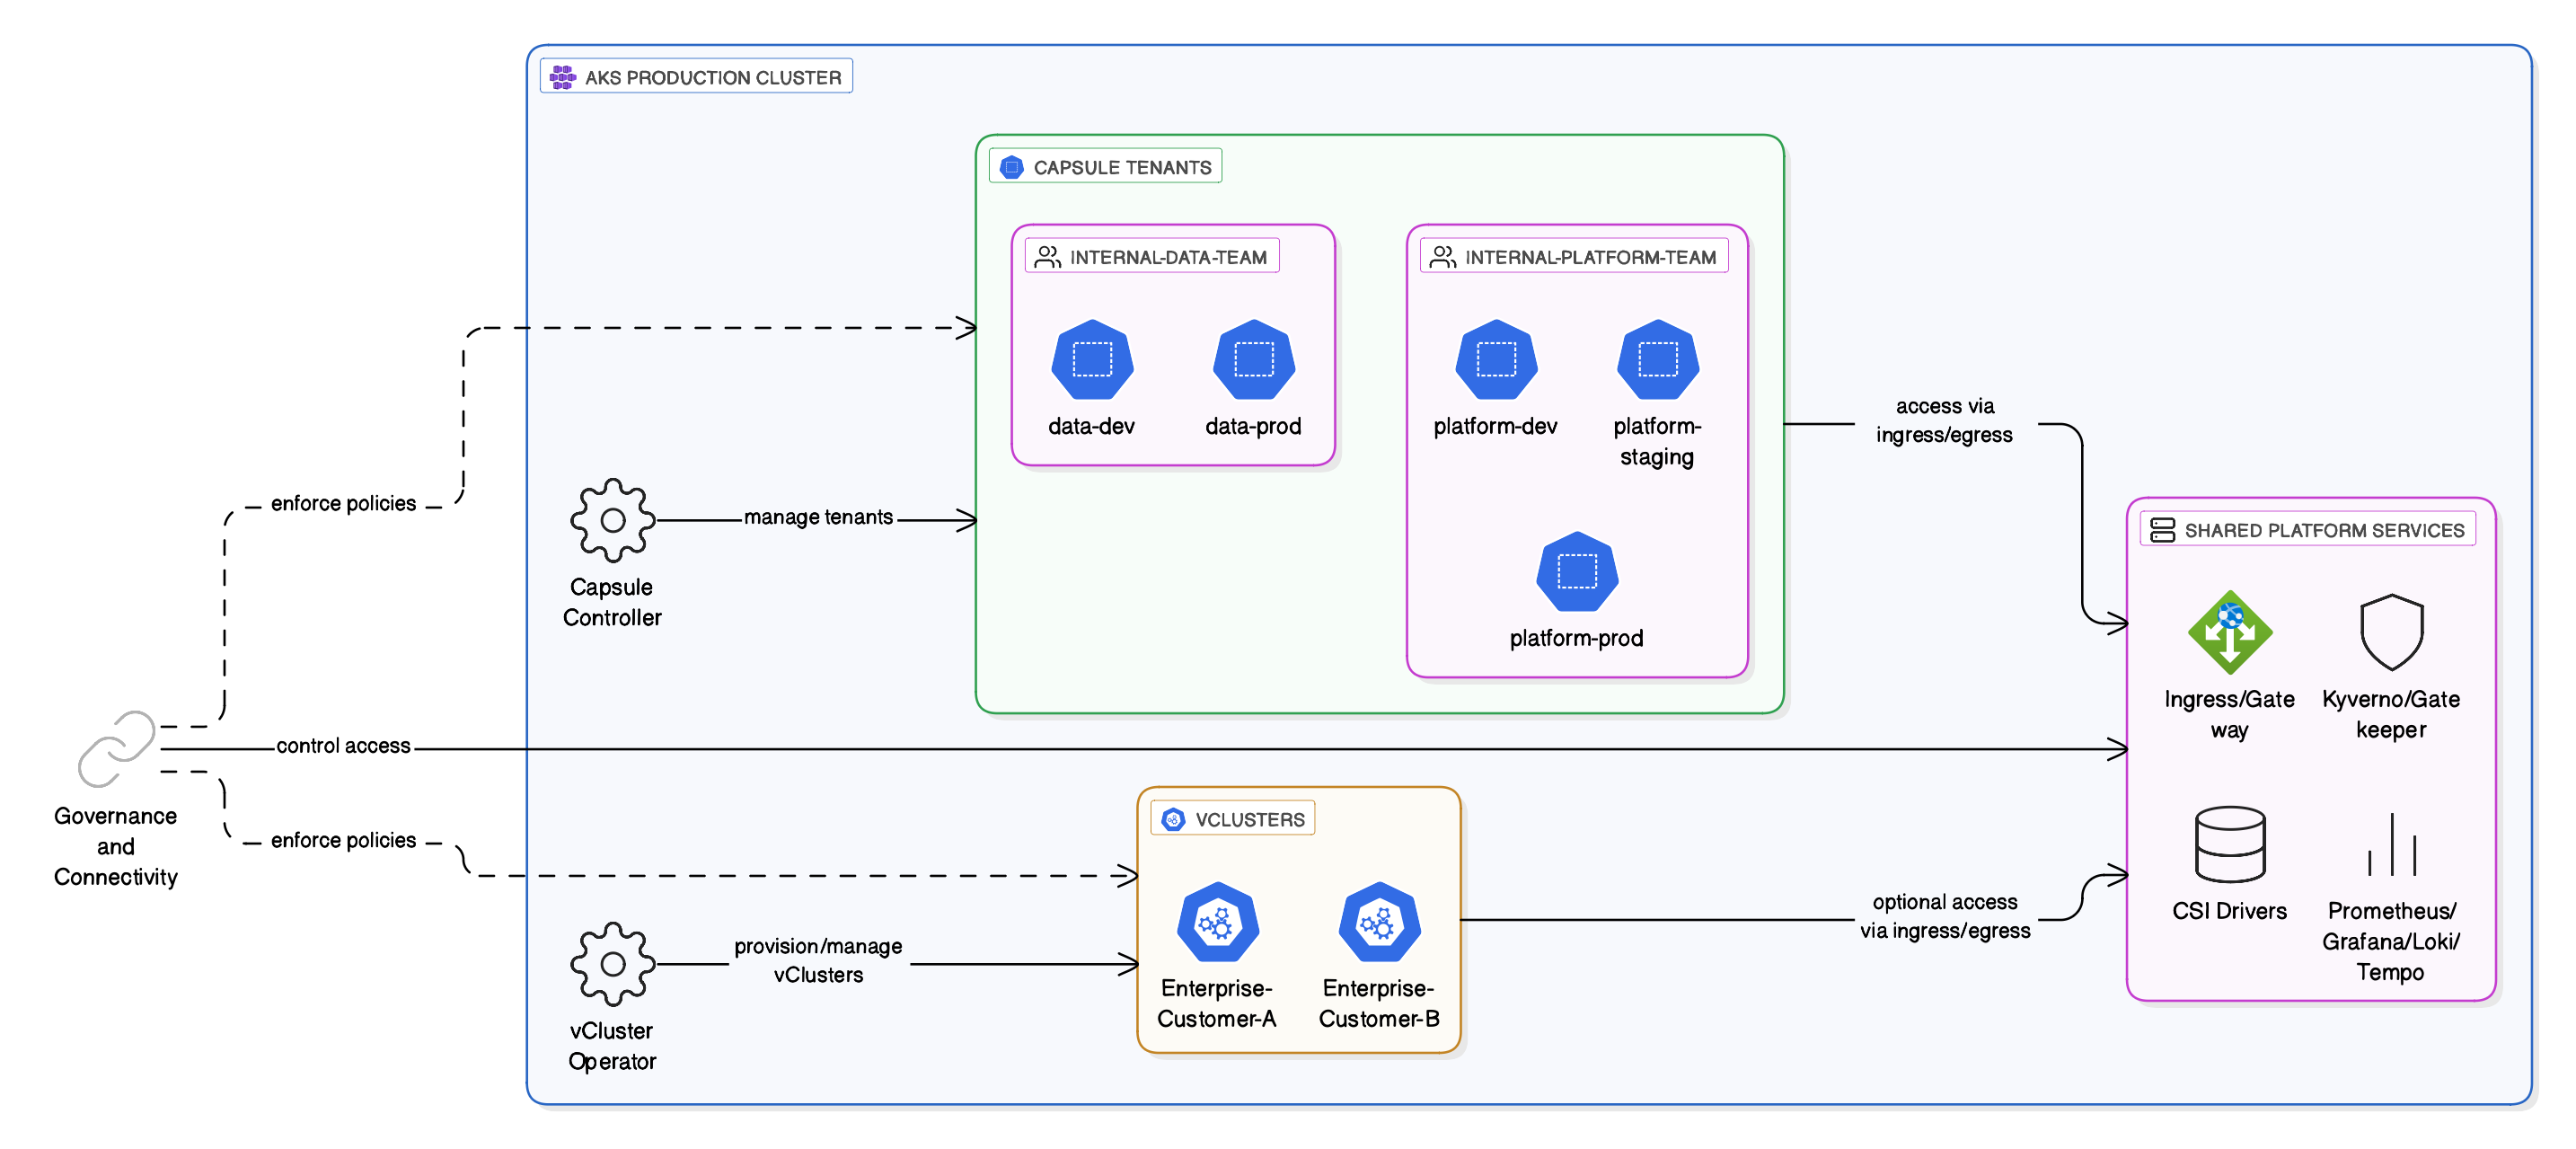
Task: Select the data-dev namespace icon
Action: [1092, 360]
